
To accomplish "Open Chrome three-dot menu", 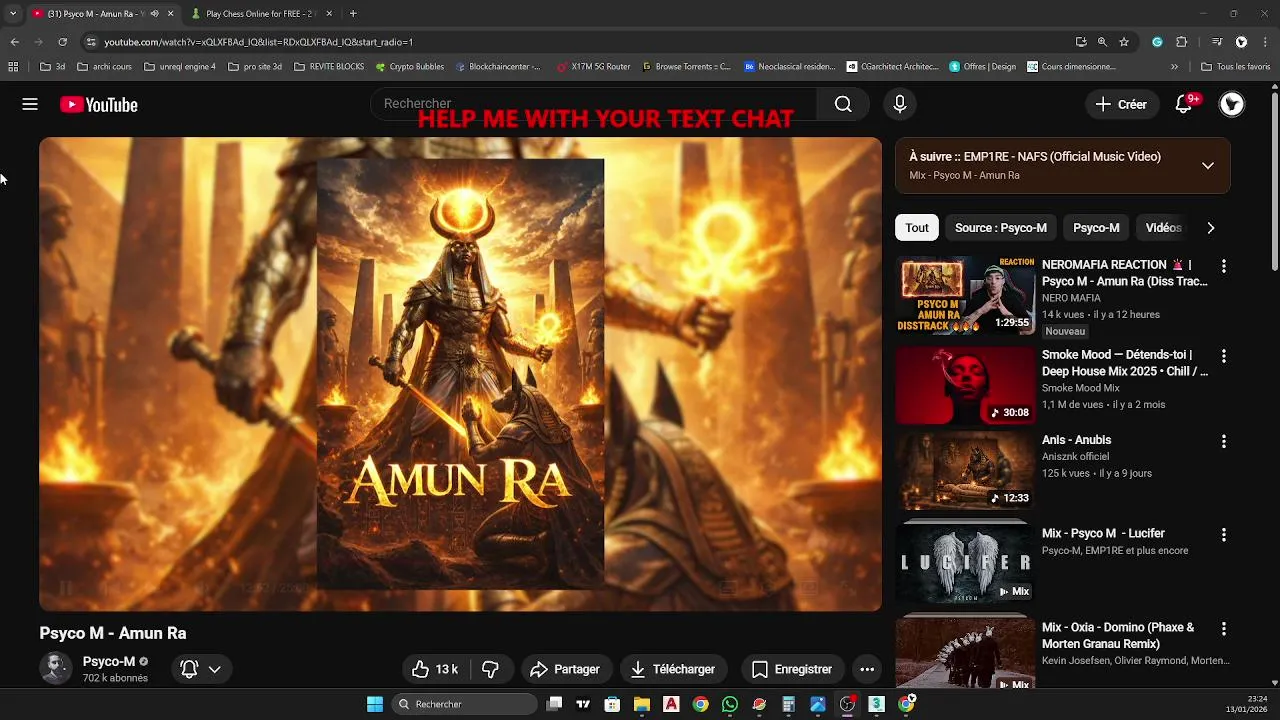I will tap(1265, 42).
